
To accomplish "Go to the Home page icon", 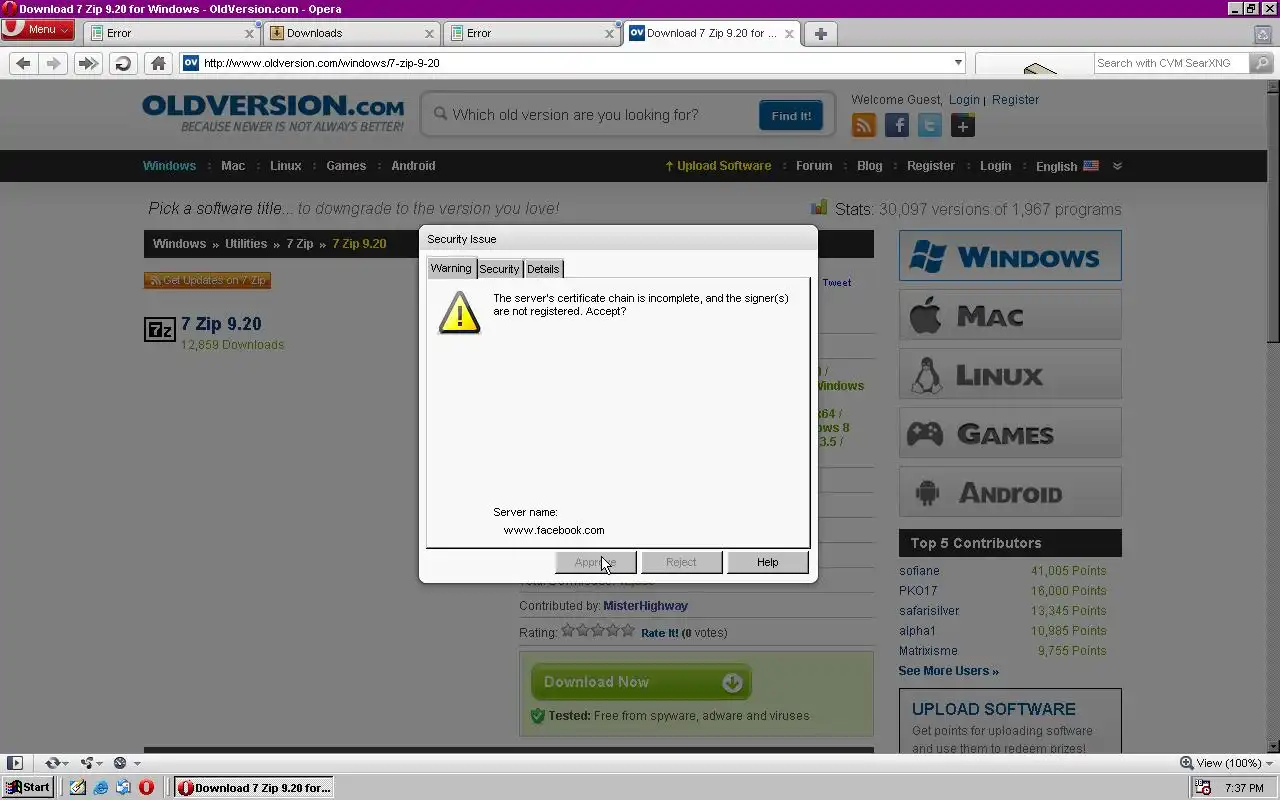I will (158, 63).
